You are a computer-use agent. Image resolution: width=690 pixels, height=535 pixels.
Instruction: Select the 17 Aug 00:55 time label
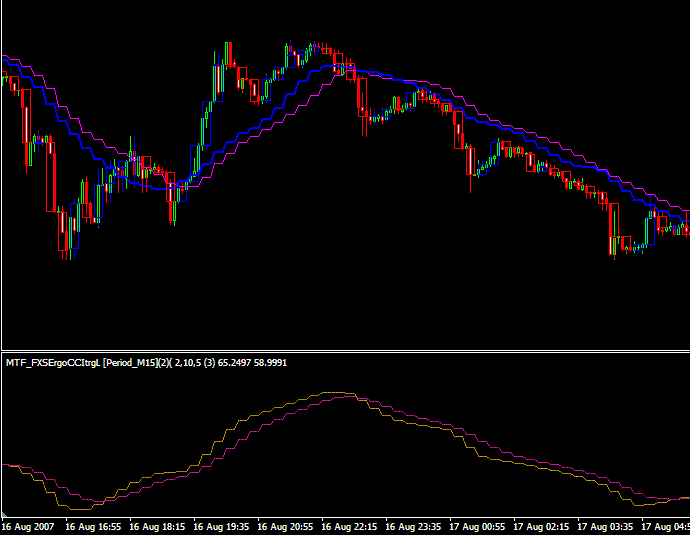coord(477,527)
